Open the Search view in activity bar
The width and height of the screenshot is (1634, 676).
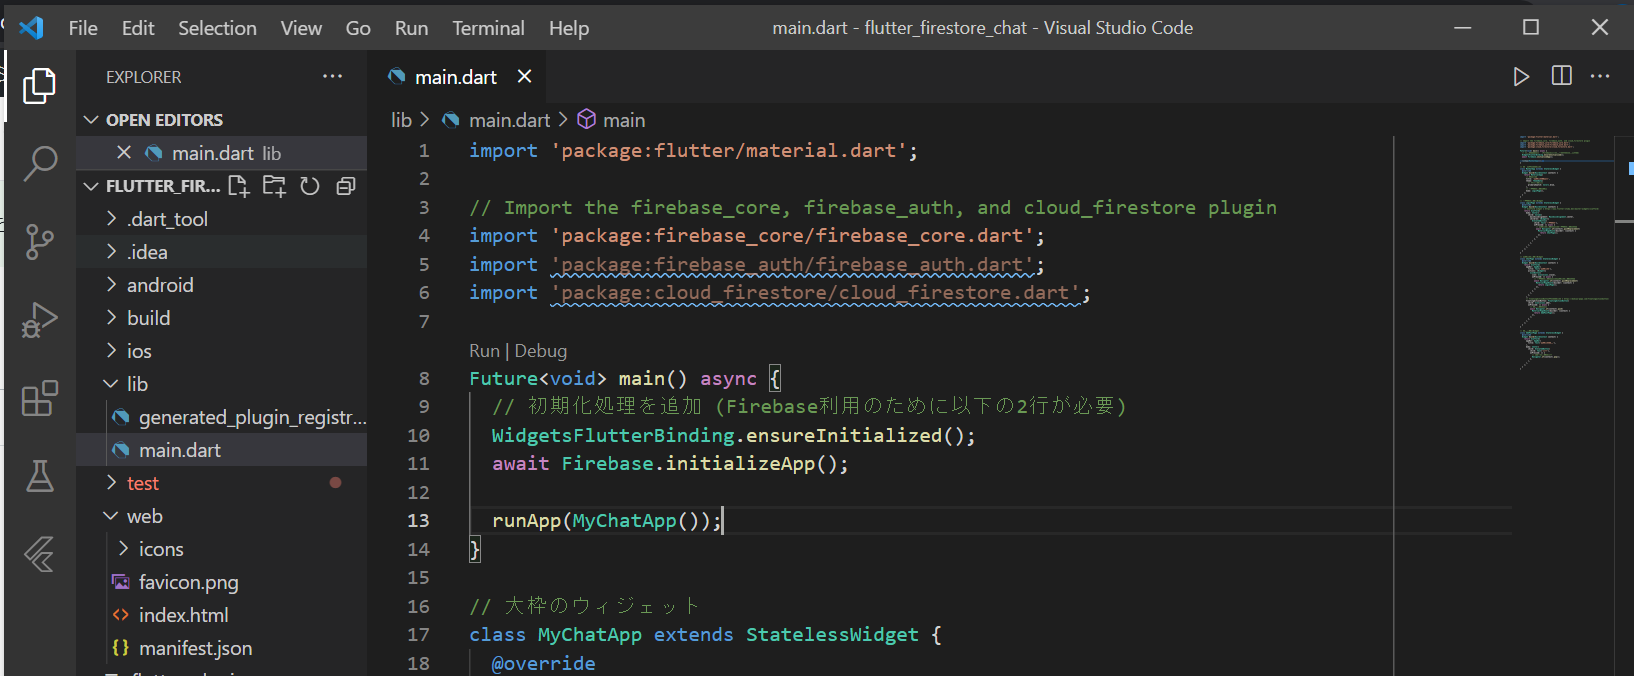coord(39,163)
